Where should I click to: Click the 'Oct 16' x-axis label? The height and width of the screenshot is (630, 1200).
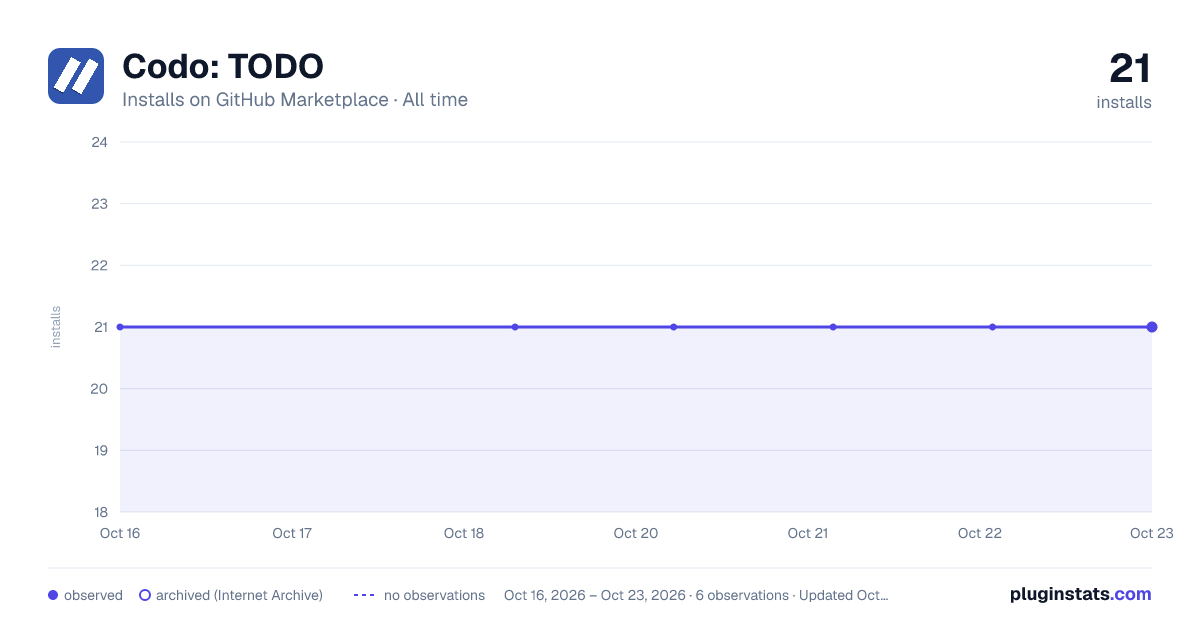point(120,533)
